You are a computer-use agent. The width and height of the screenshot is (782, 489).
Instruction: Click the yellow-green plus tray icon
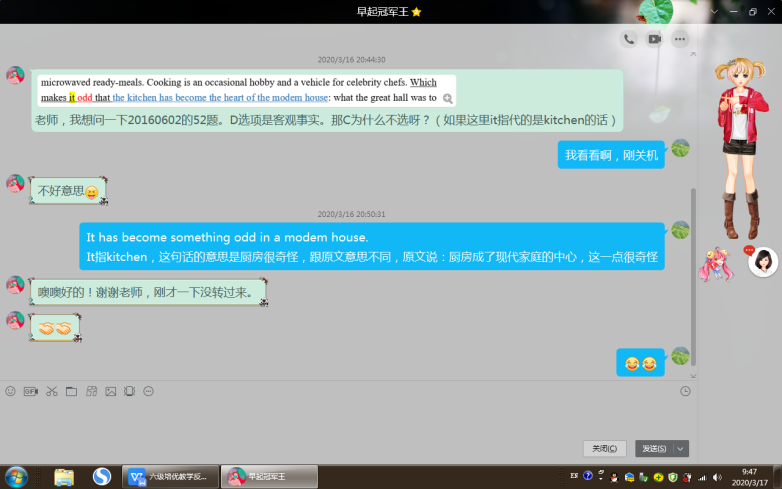pos(658,478)
